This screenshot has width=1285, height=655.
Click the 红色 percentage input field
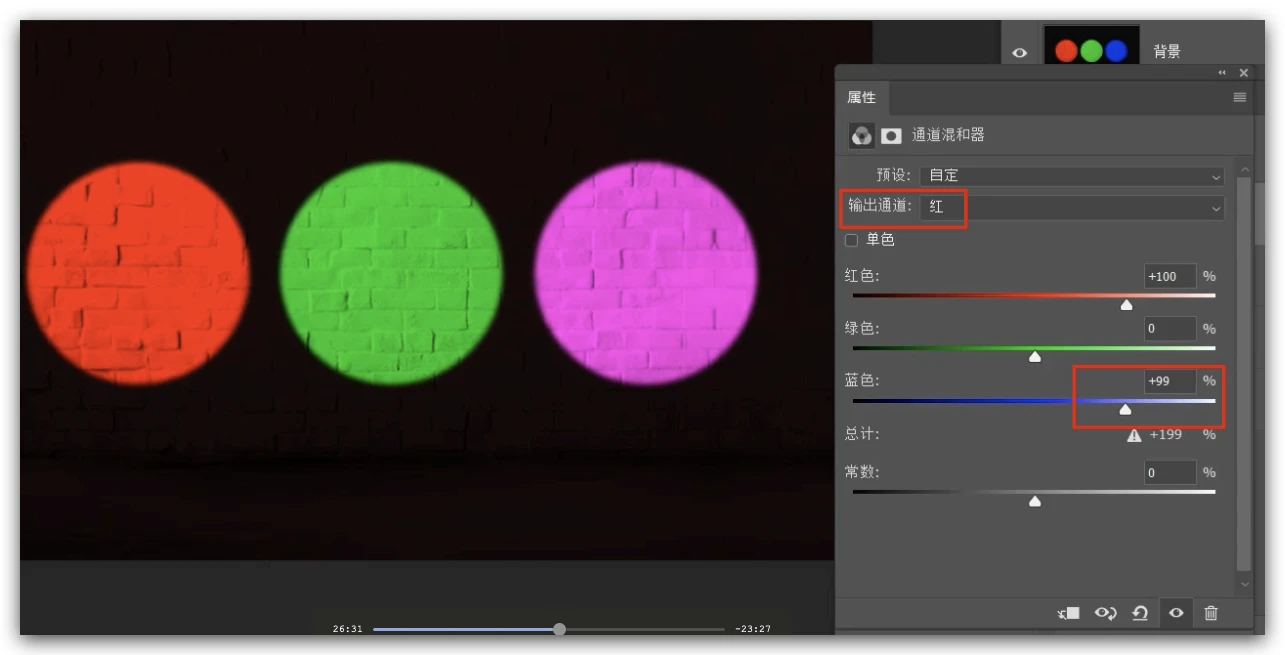tap(1169, 276)
